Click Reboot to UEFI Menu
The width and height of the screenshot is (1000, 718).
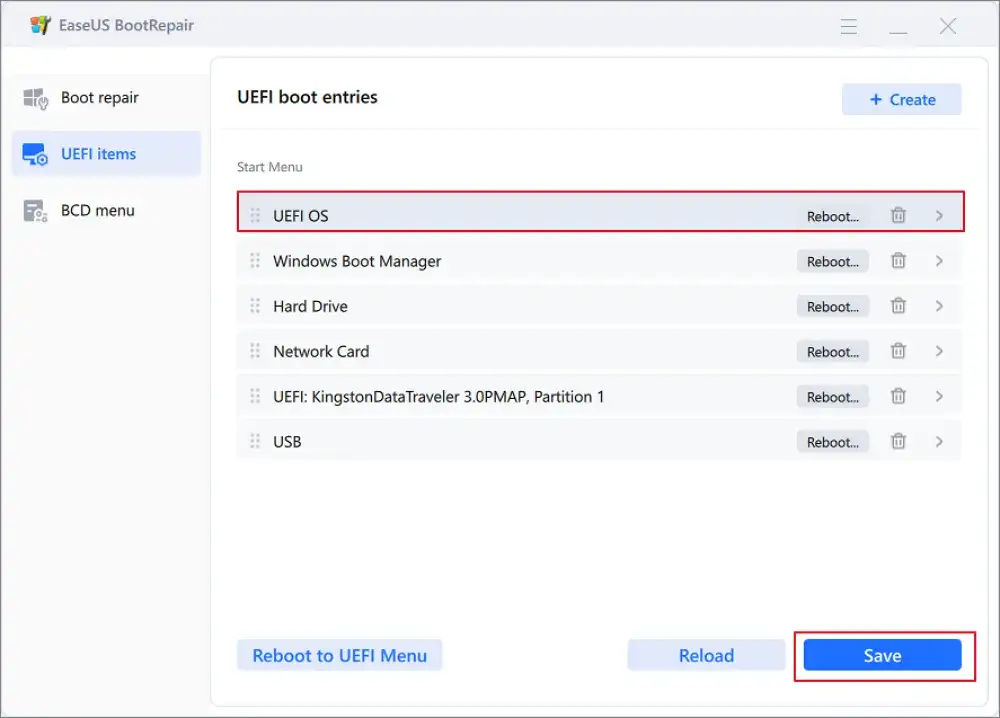click(339, 655)
